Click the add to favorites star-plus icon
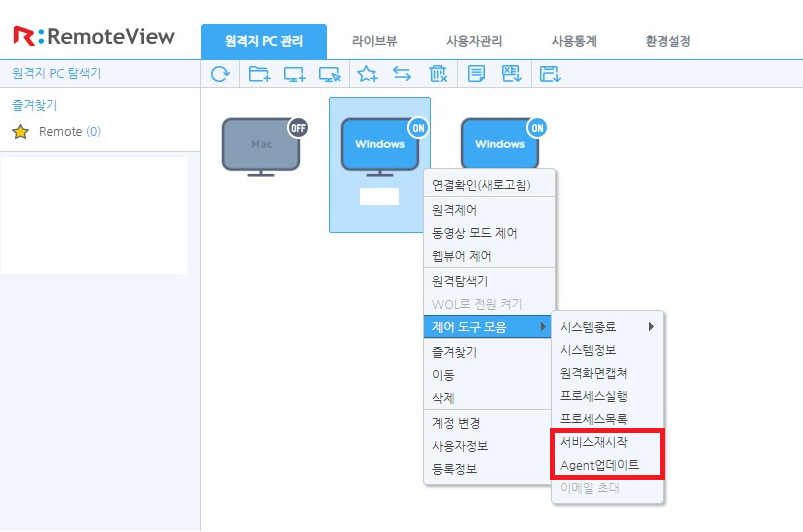Viewport: 803px width, 532px height. click(x=367, y=73)
